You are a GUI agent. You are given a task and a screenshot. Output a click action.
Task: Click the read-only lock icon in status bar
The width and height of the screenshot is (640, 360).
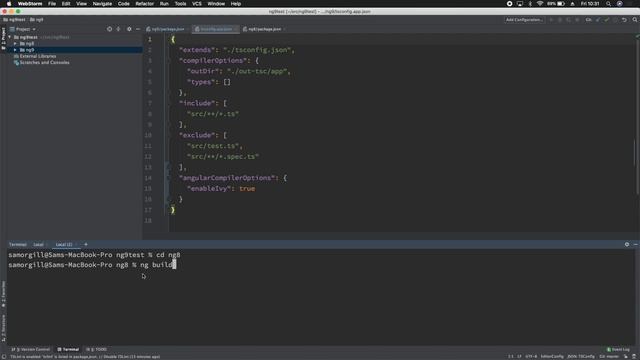click(626, 356)
